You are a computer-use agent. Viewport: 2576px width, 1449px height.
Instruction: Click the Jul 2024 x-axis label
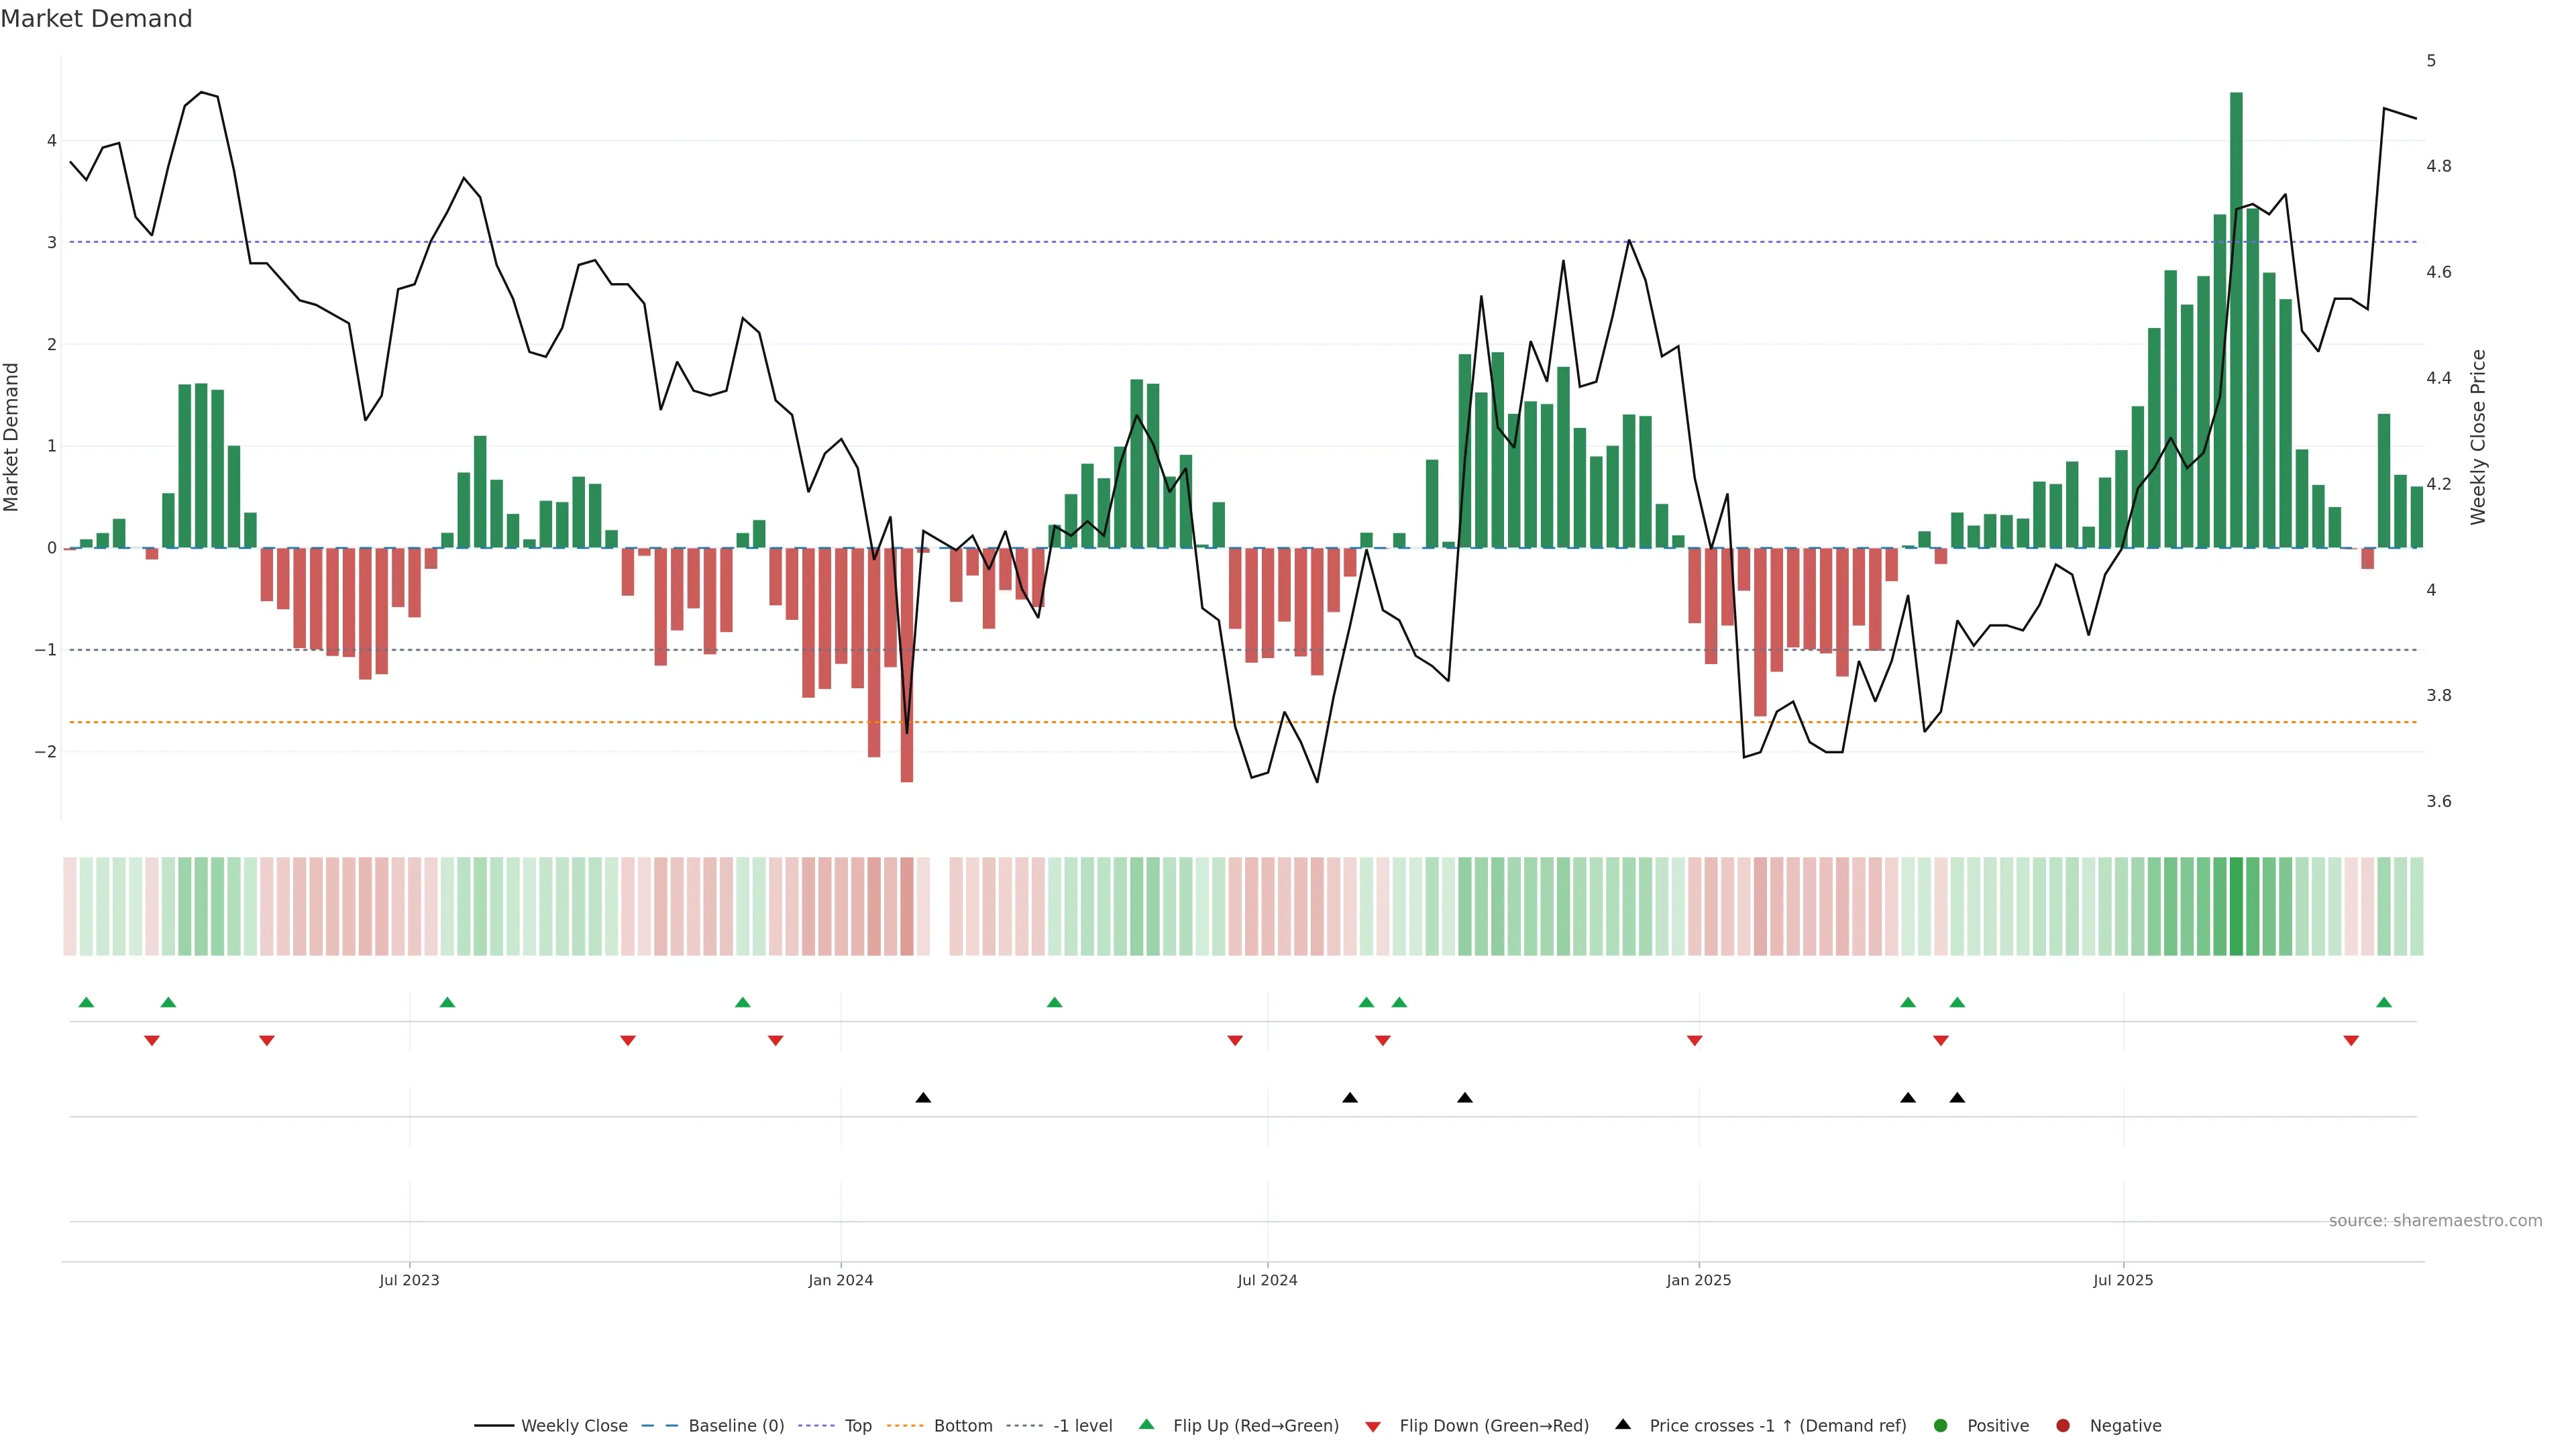(1267, 1280)
